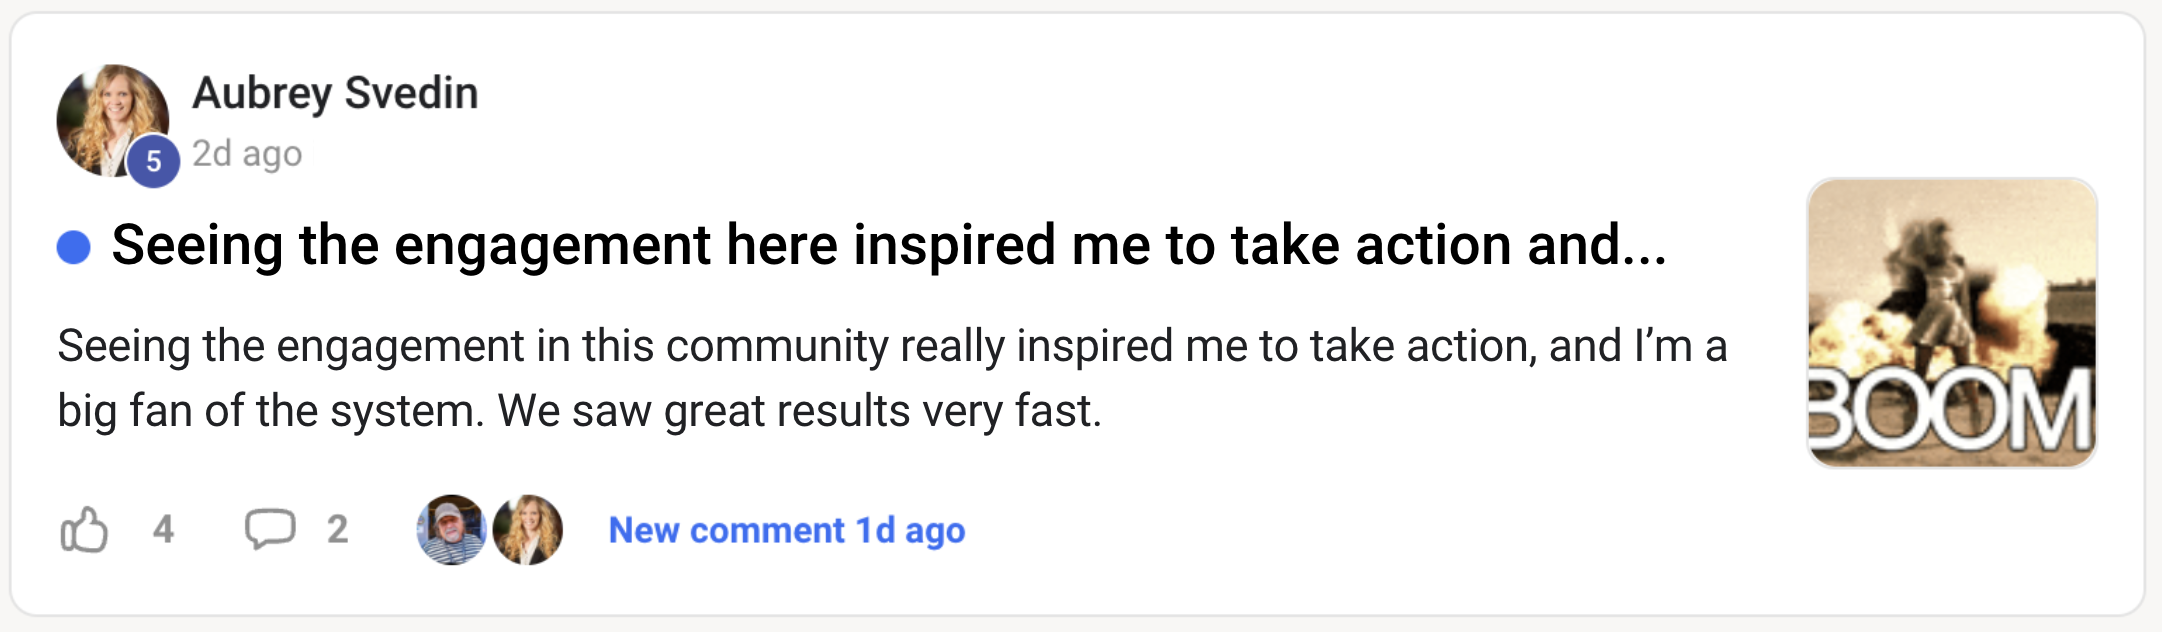The width and height of the screenshot is (2162, 632).
Task: Click the commenter avatar wearing a cap
Action: 451,530
